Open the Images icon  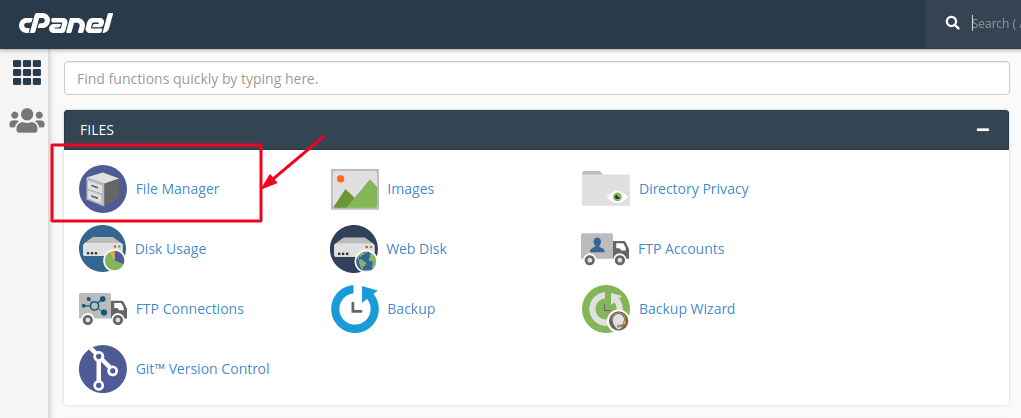click(355, 189)
